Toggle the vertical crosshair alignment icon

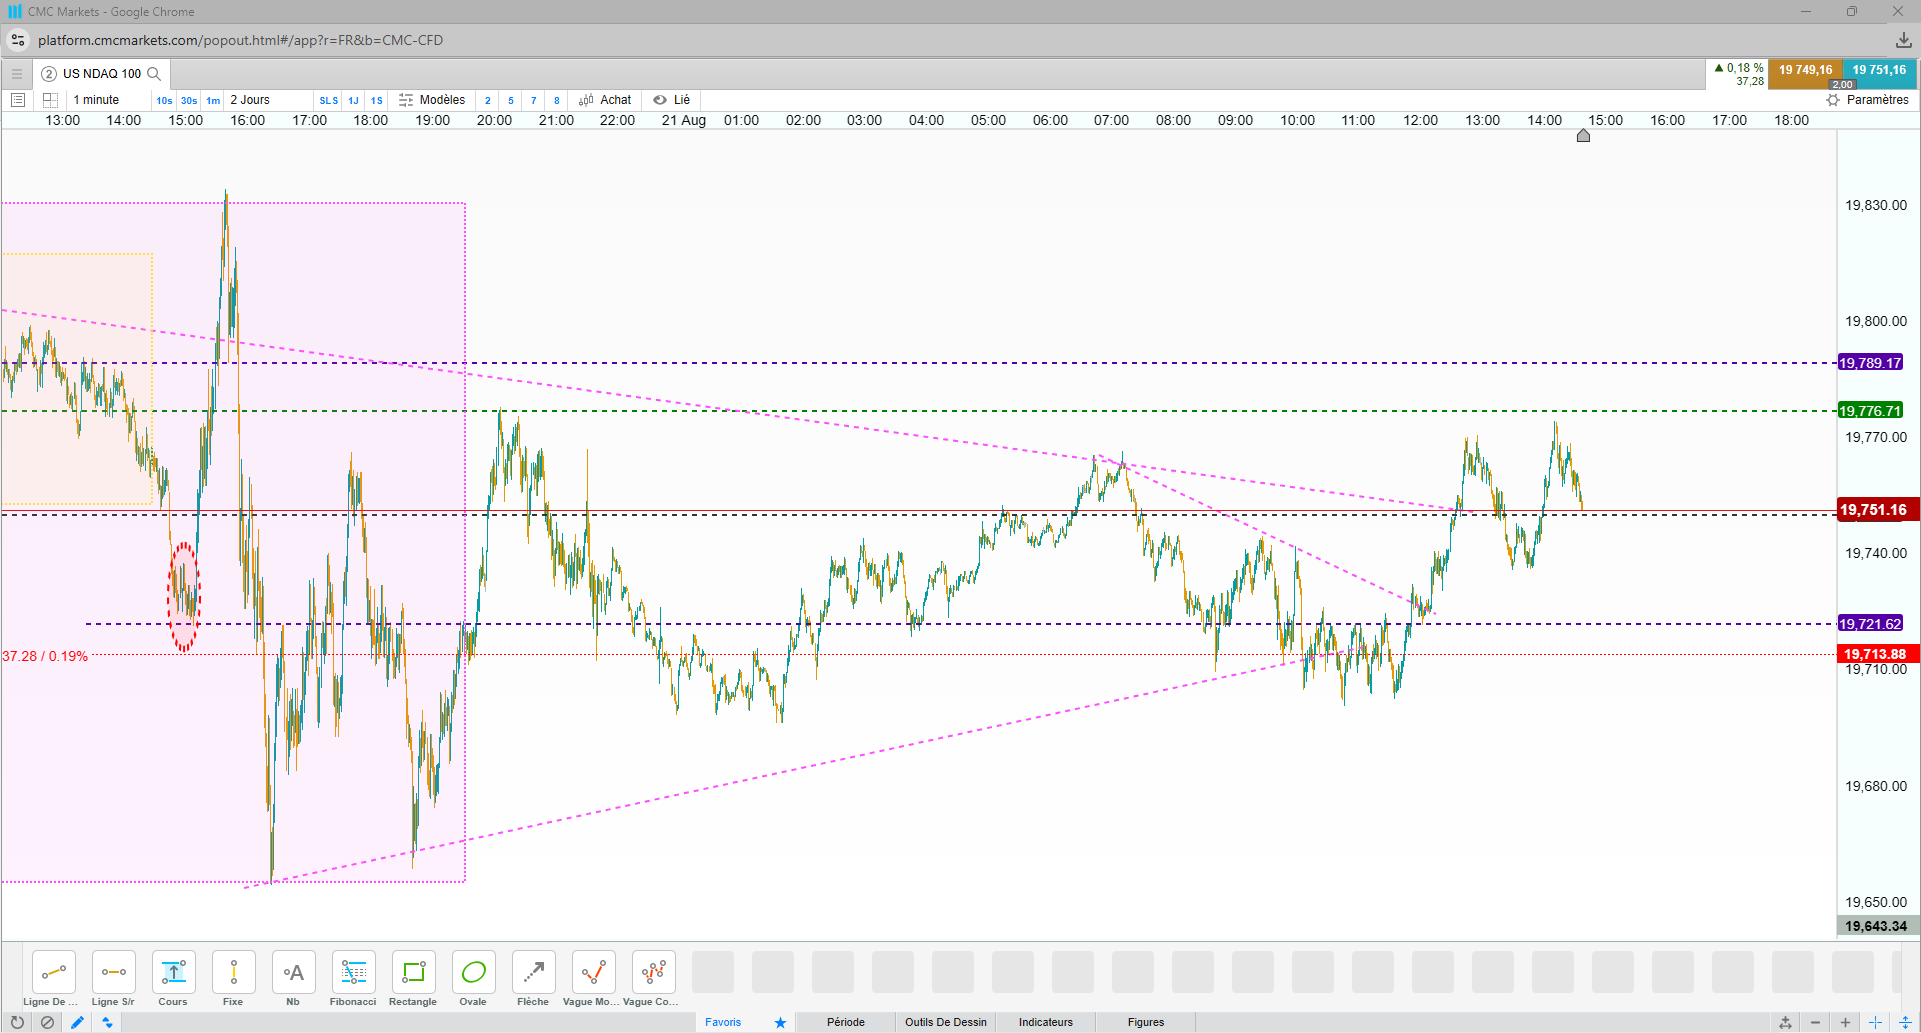(1905, 1022)
